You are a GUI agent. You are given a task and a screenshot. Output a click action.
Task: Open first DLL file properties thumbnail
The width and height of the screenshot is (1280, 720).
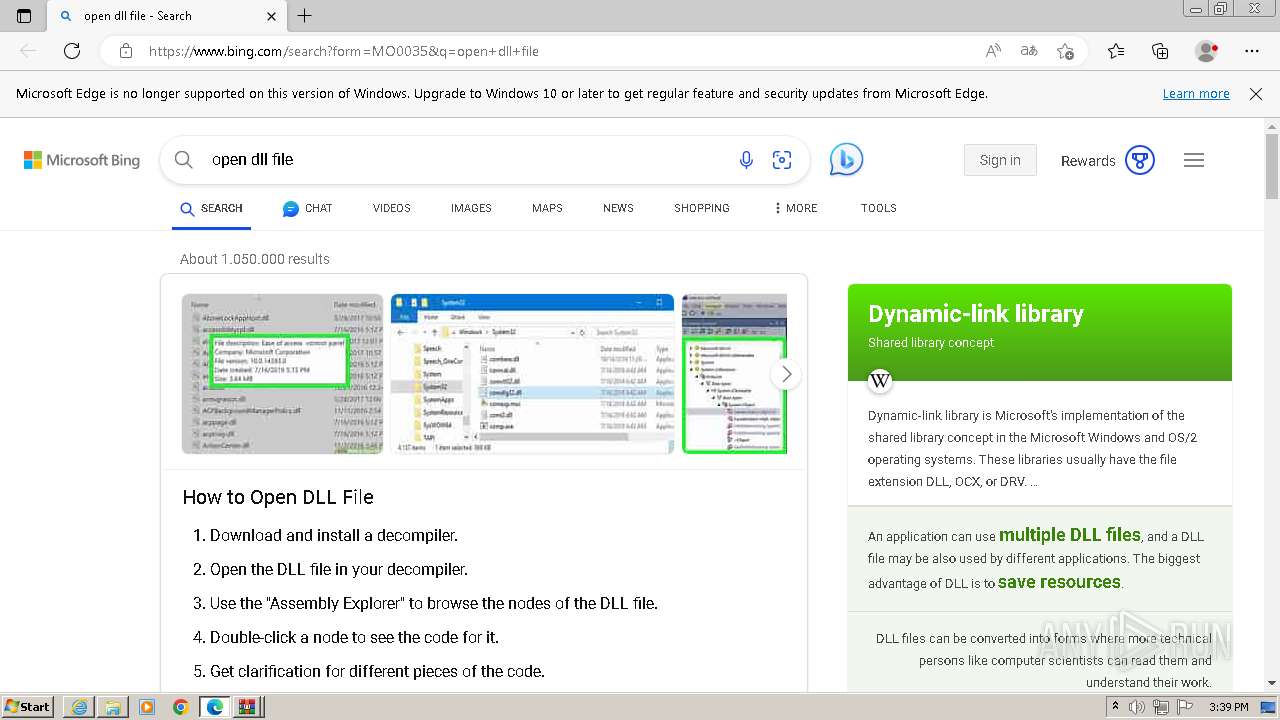(282, 373)
